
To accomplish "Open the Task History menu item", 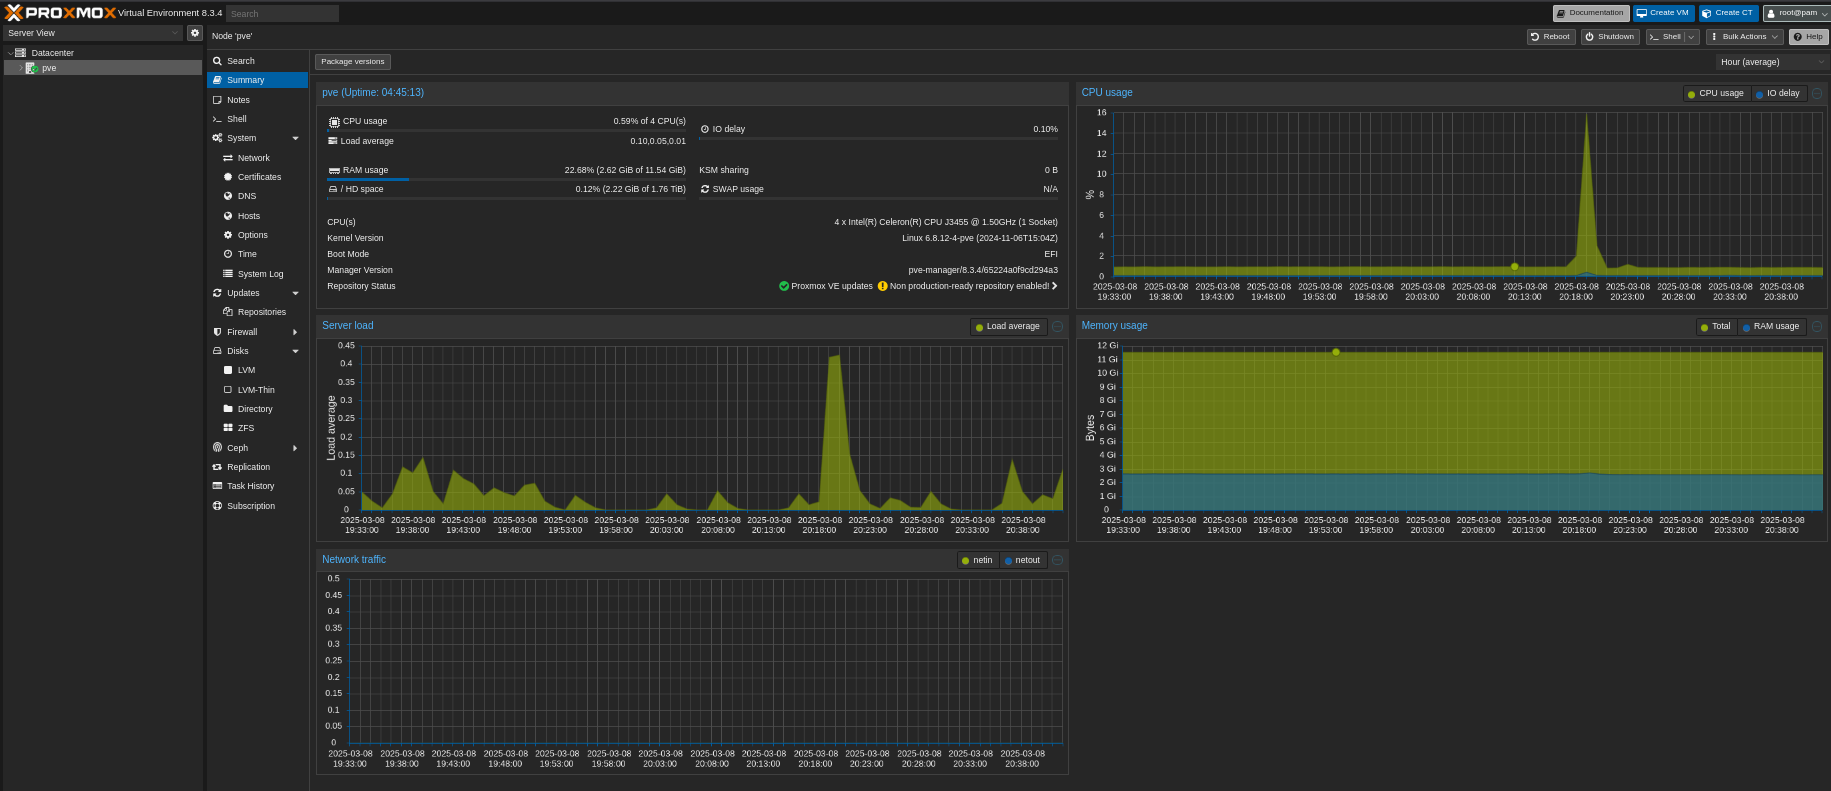I will click(250, 486).
